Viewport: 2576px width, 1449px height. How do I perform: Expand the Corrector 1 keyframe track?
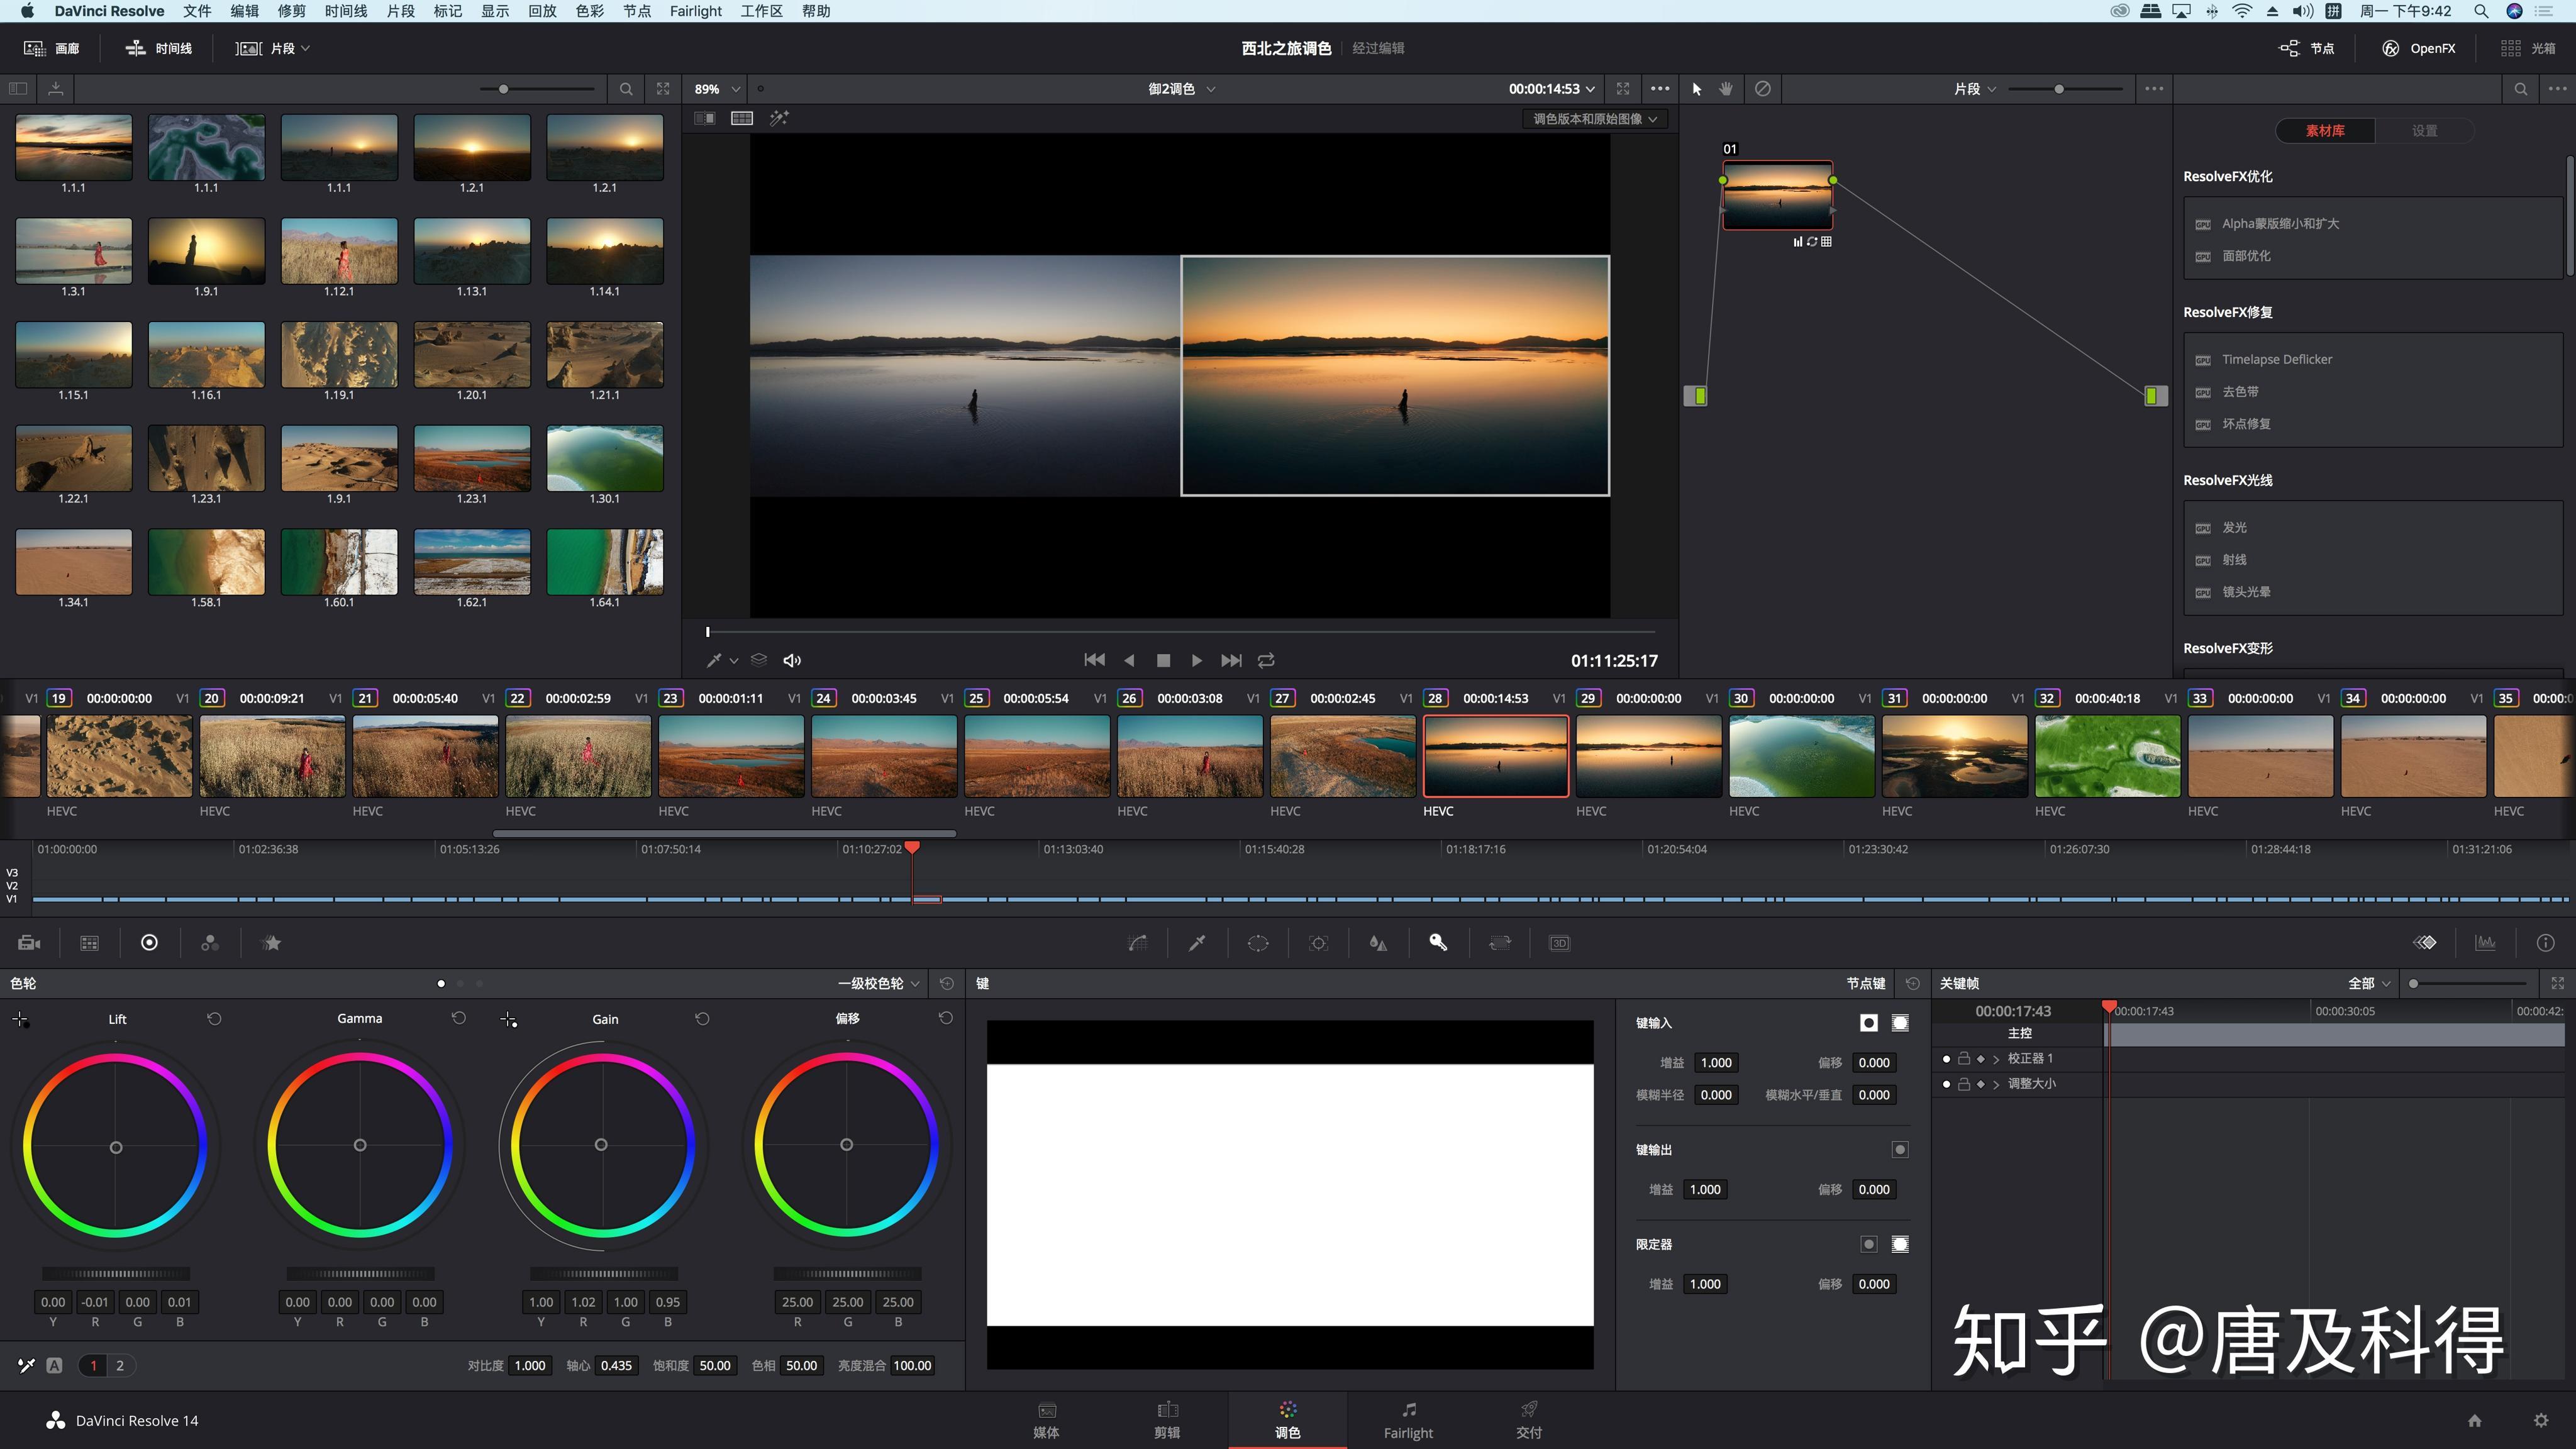click(x=1996, y=1059)
